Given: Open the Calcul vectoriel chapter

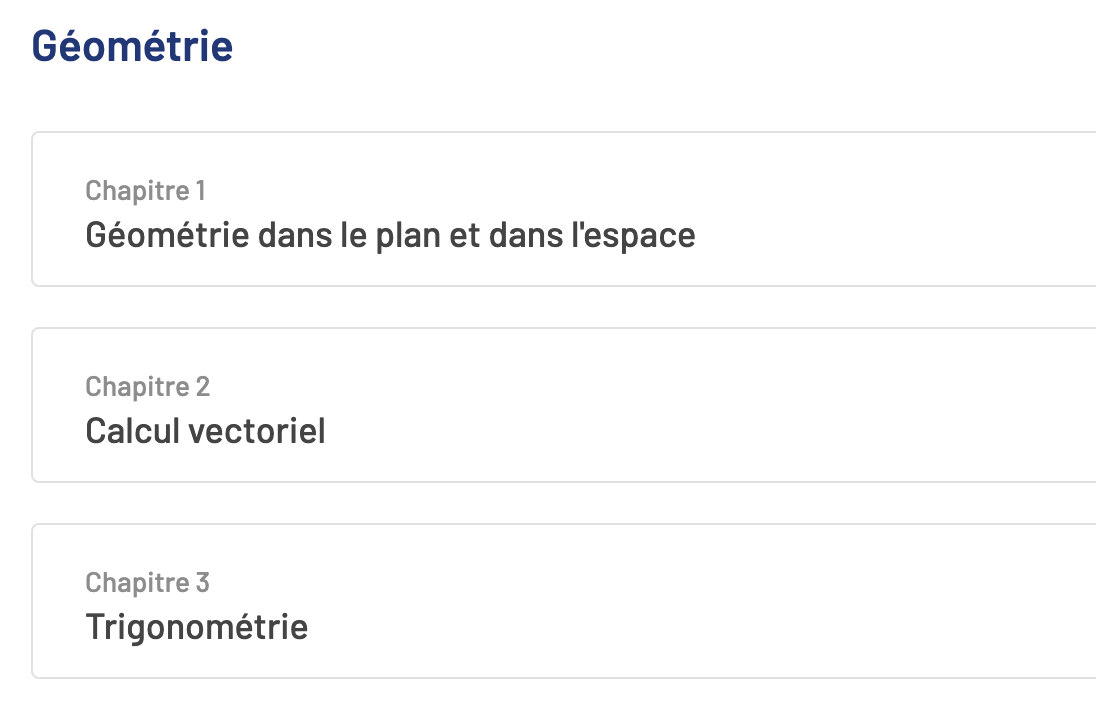Looking at the screenshot, I should 205,432.
